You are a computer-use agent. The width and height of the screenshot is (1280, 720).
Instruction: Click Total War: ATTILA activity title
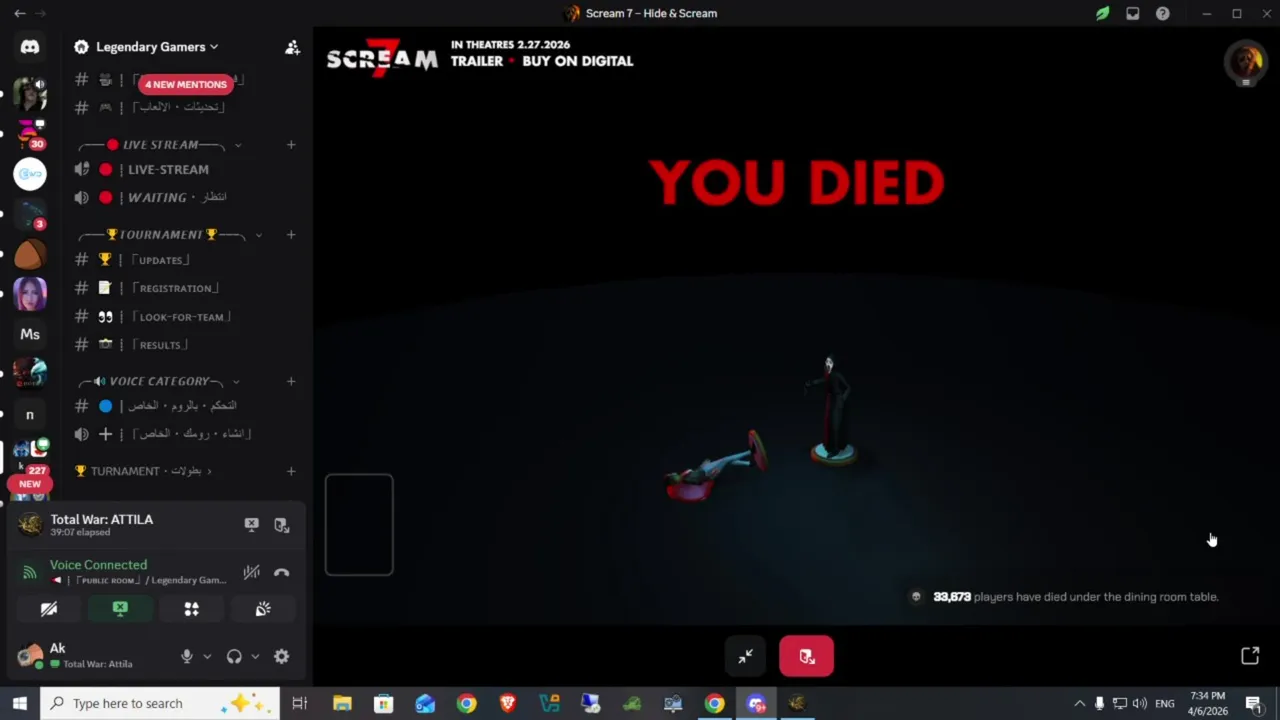click(102, 519)
